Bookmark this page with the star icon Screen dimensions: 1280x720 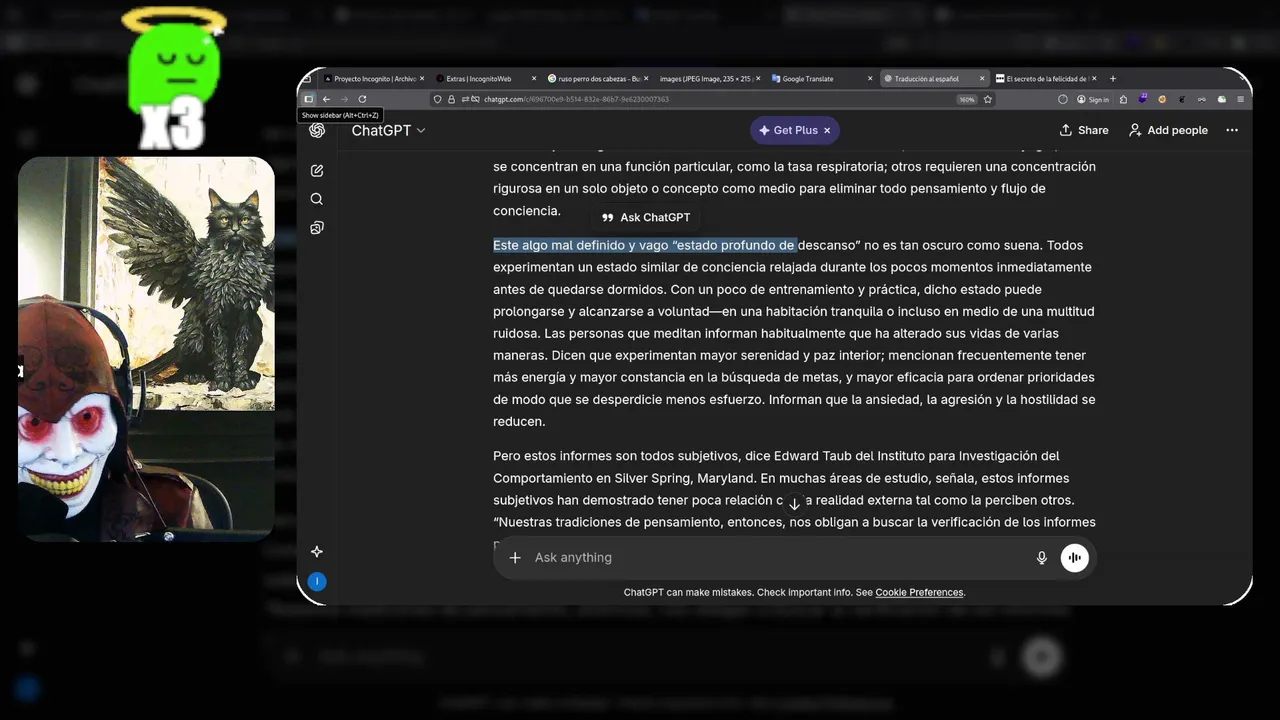988,99
